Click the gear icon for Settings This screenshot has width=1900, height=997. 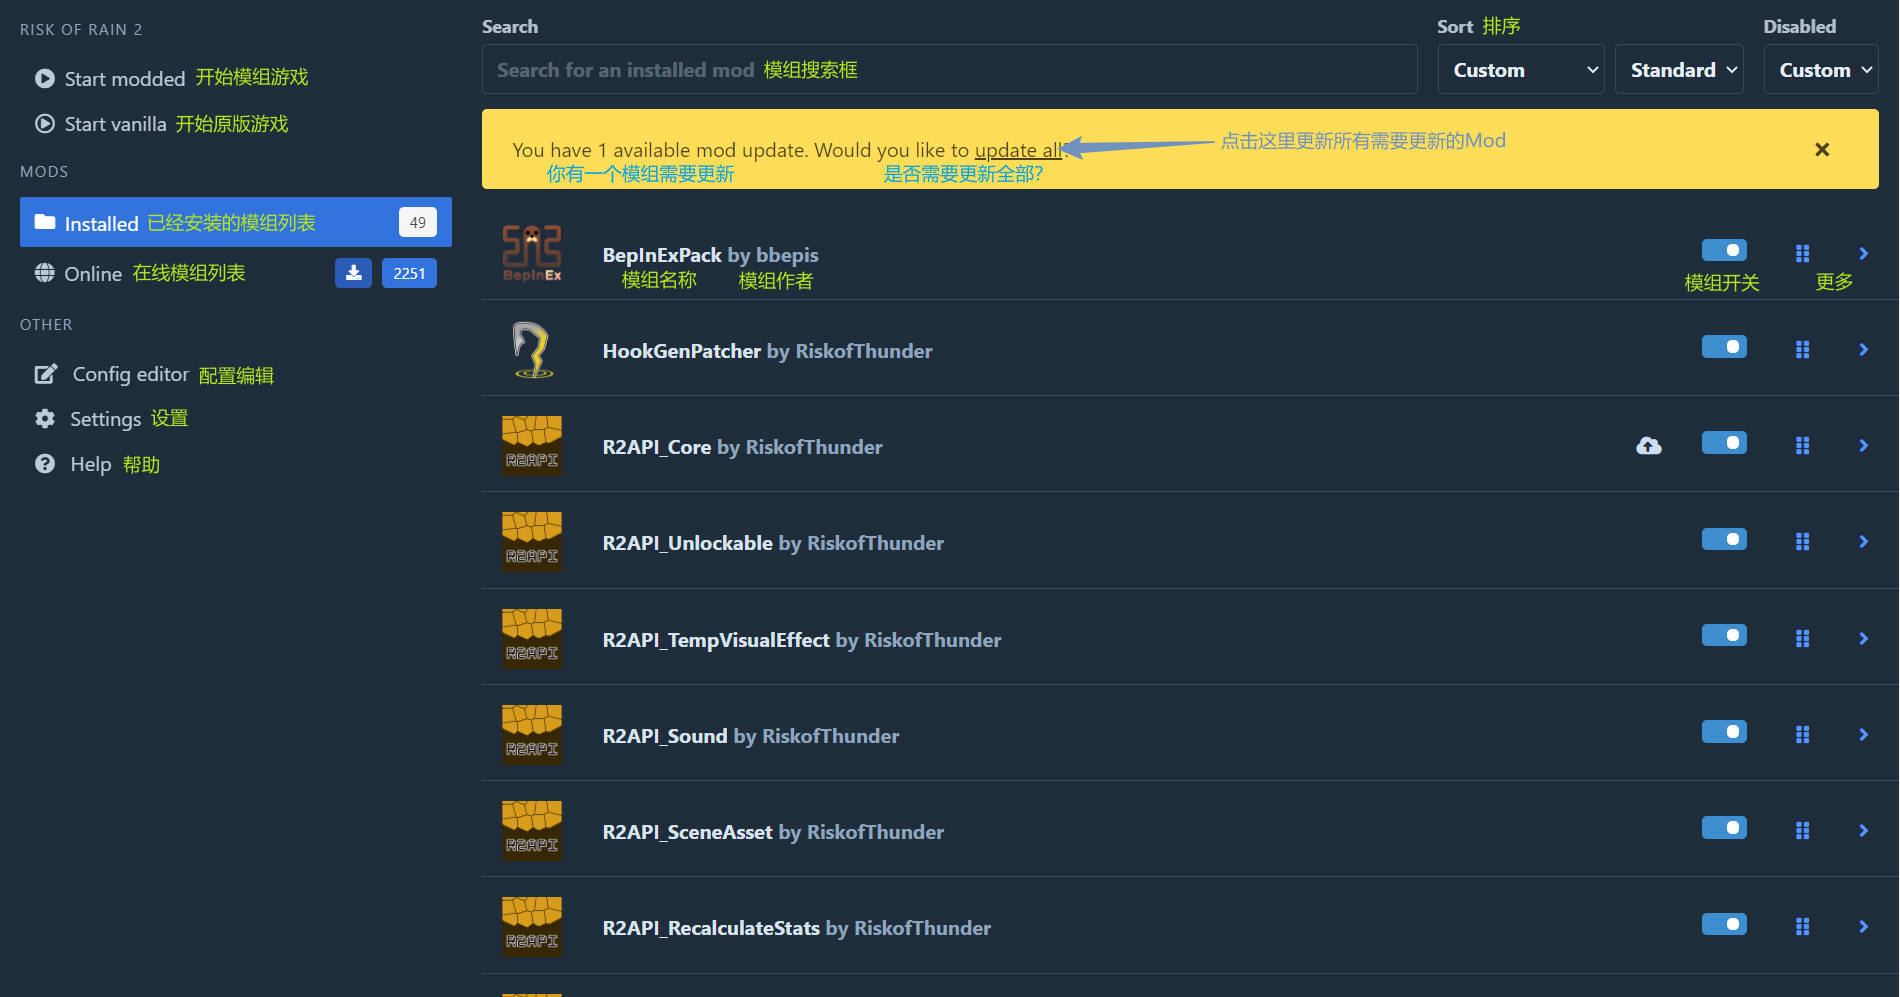pyautogui.click(x=45, y=418)
